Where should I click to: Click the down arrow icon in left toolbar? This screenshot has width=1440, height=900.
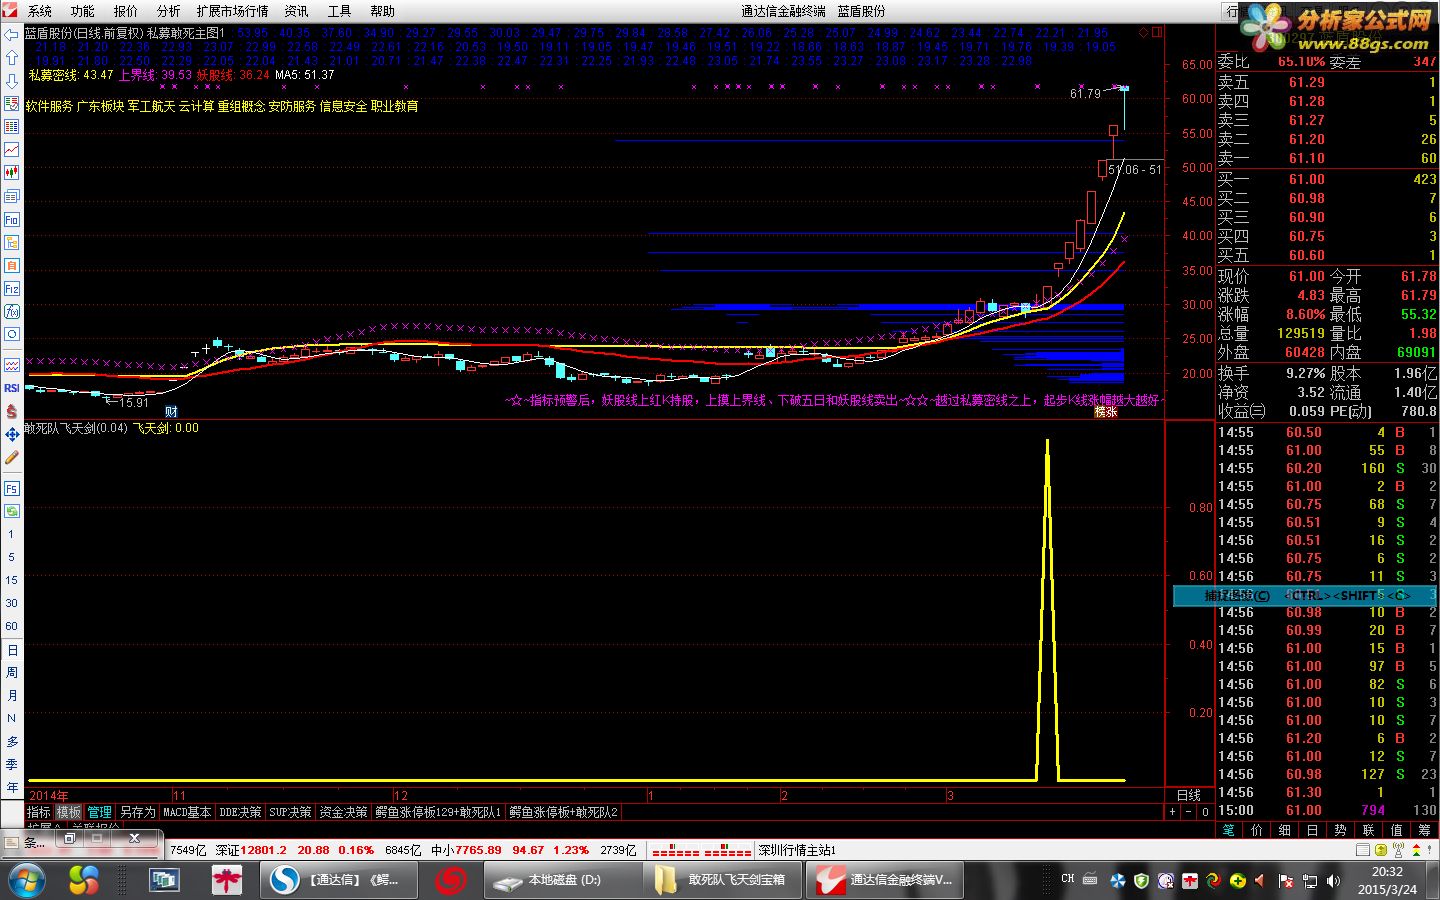(12, 81)
